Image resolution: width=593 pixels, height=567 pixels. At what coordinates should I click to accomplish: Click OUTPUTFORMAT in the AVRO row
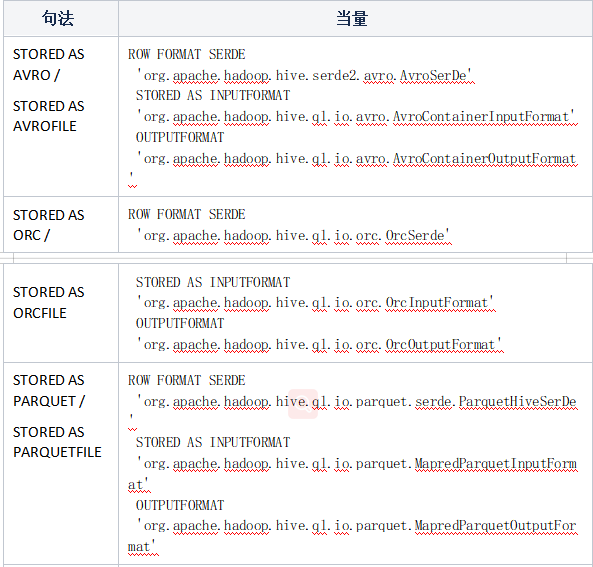click(180, 137)
